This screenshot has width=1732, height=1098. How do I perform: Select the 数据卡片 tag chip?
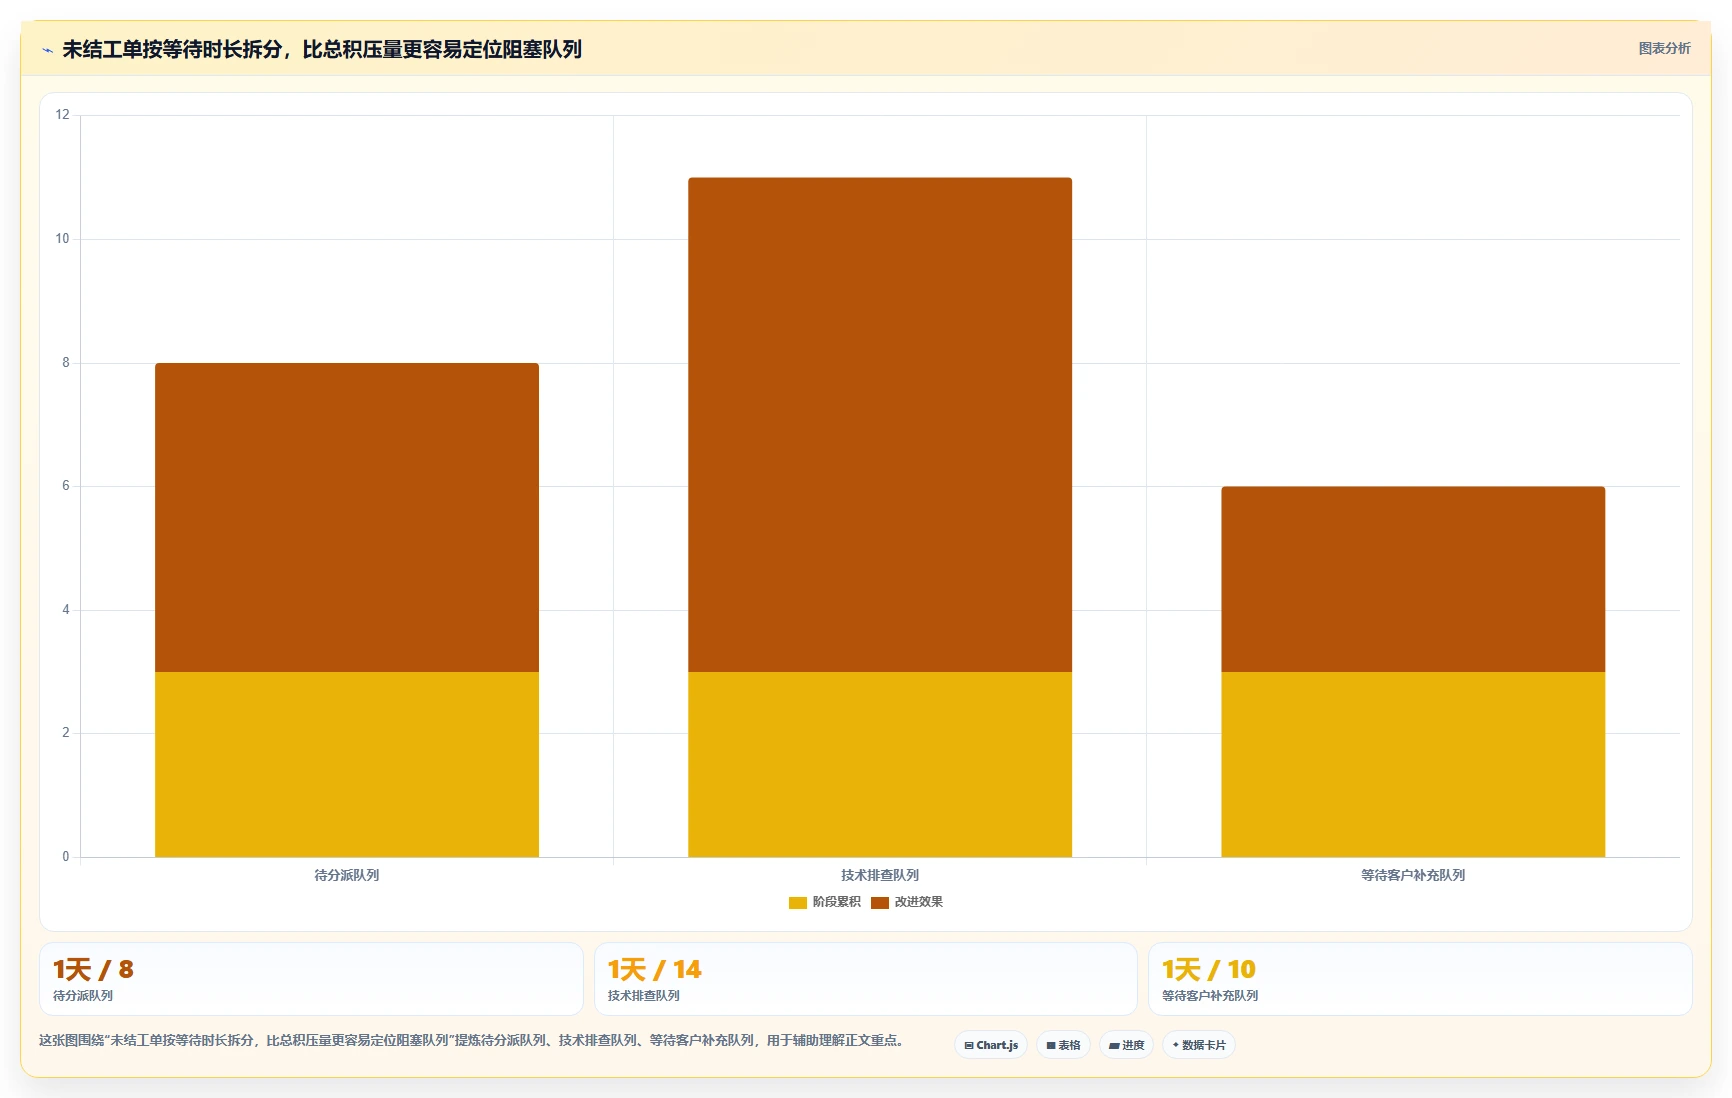coord(1199,1045)
